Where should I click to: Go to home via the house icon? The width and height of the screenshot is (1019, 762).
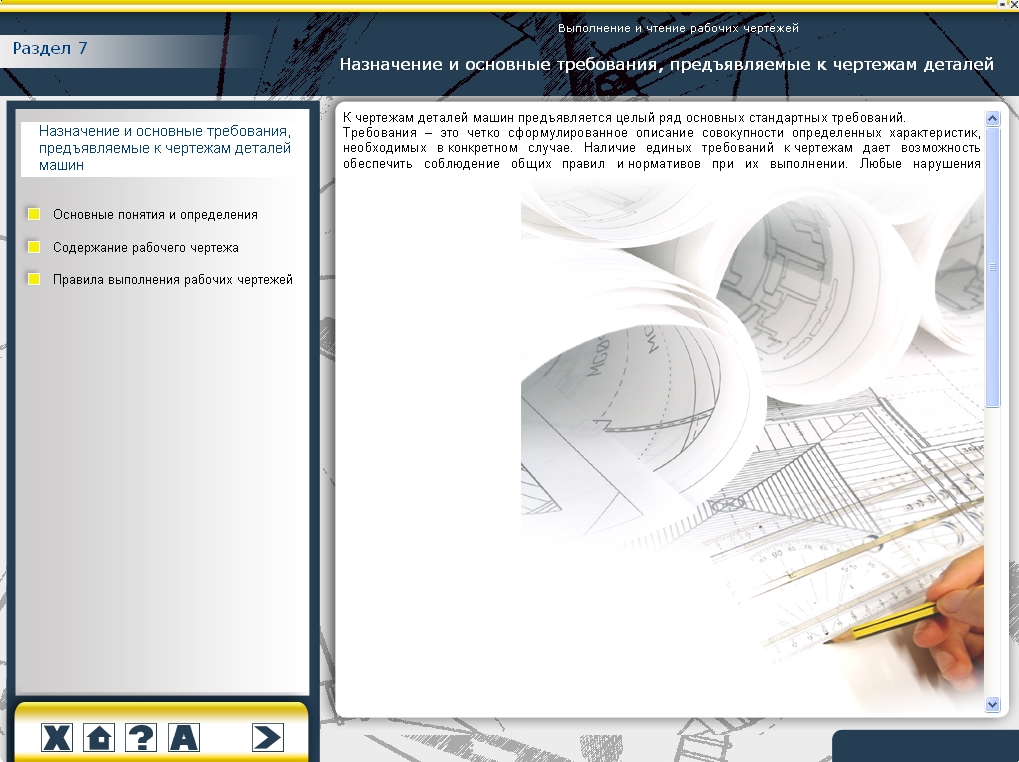coord(99,738)
